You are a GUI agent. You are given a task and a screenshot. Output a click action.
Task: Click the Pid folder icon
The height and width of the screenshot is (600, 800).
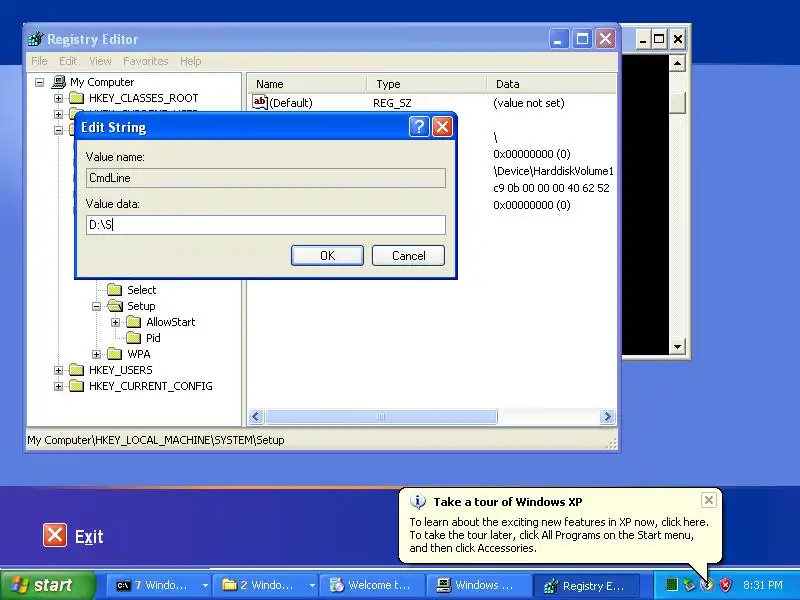pos(134,338)
